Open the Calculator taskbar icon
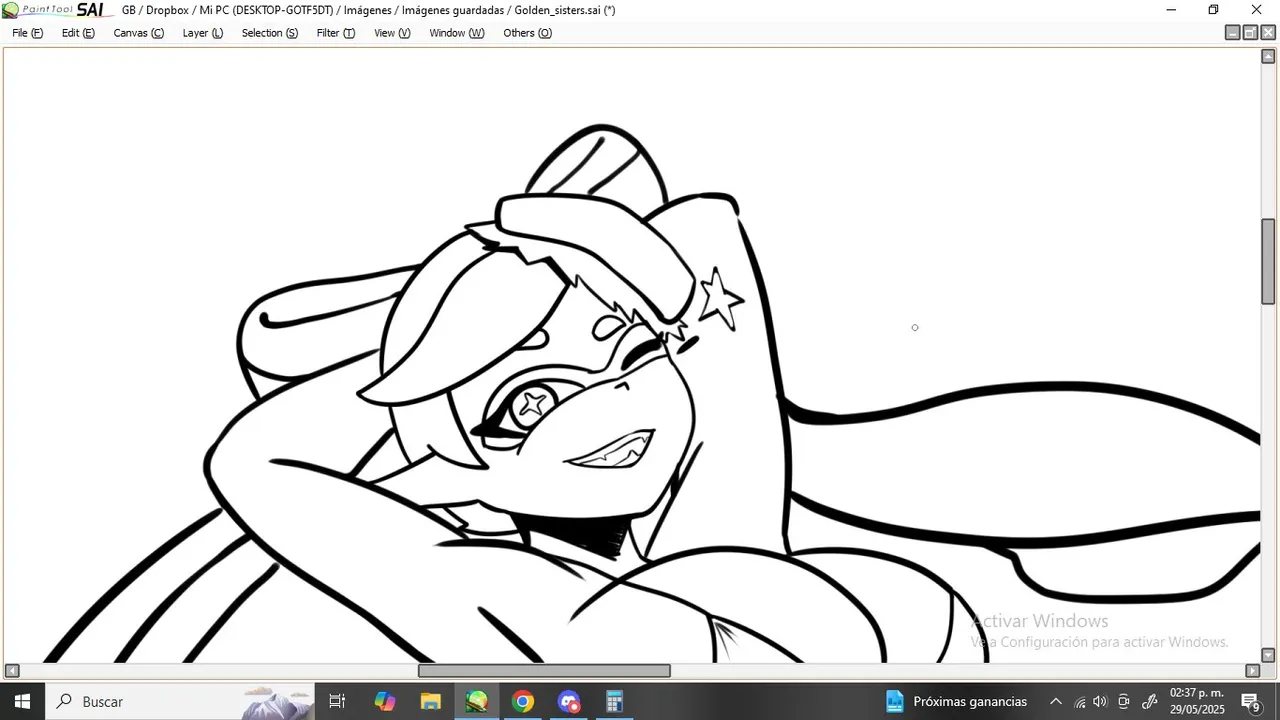Screen dimensions: 1280x720 click(614, 701)
